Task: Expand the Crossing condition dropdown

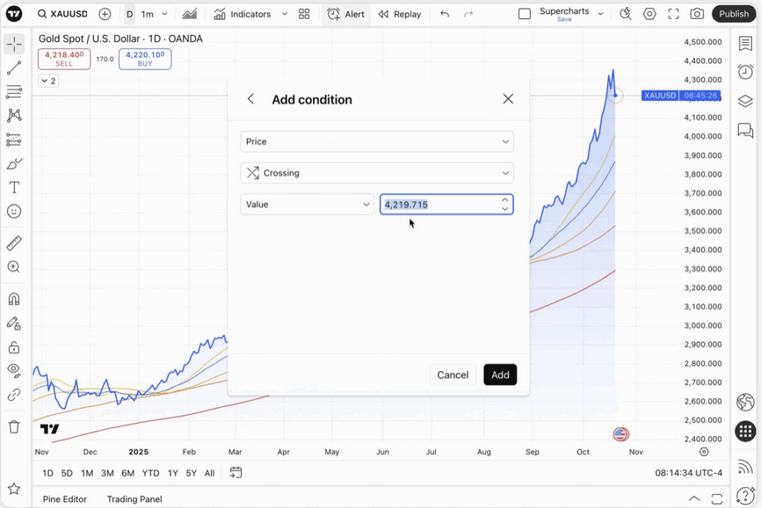Action: [377, 173]
